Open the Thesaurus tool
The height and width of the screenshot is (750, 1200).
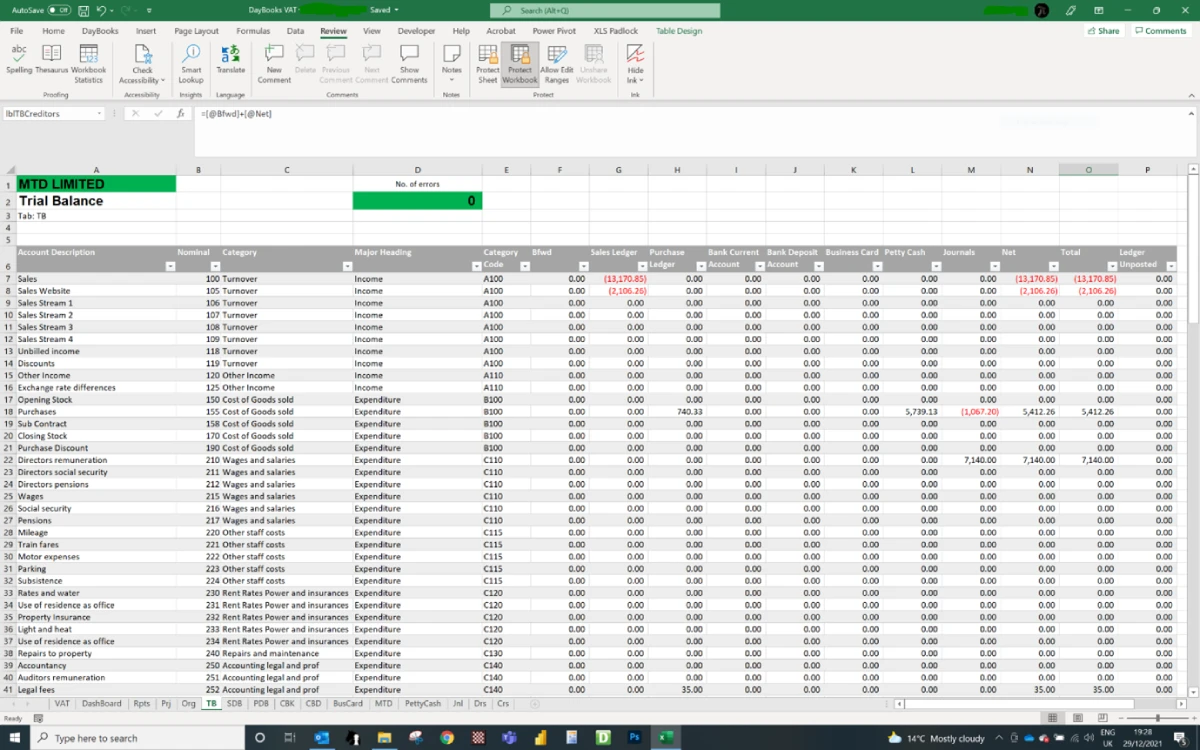pos(51,60)
